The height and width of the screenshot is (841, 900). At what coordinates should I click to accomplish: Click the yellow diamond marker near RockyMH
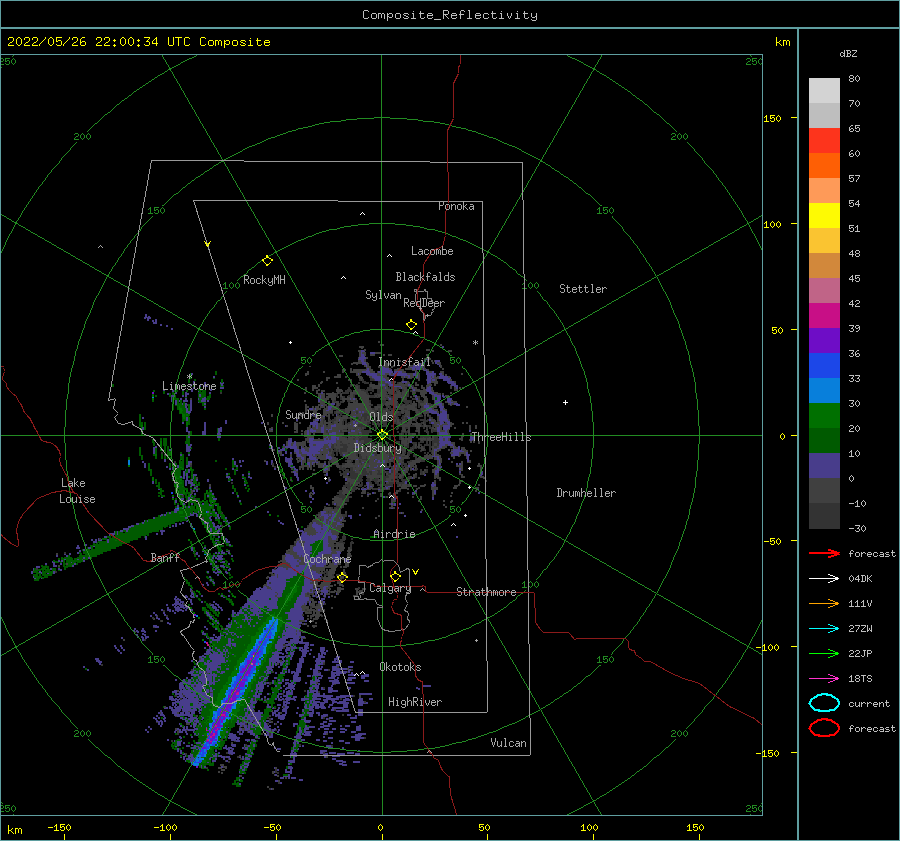267,261
